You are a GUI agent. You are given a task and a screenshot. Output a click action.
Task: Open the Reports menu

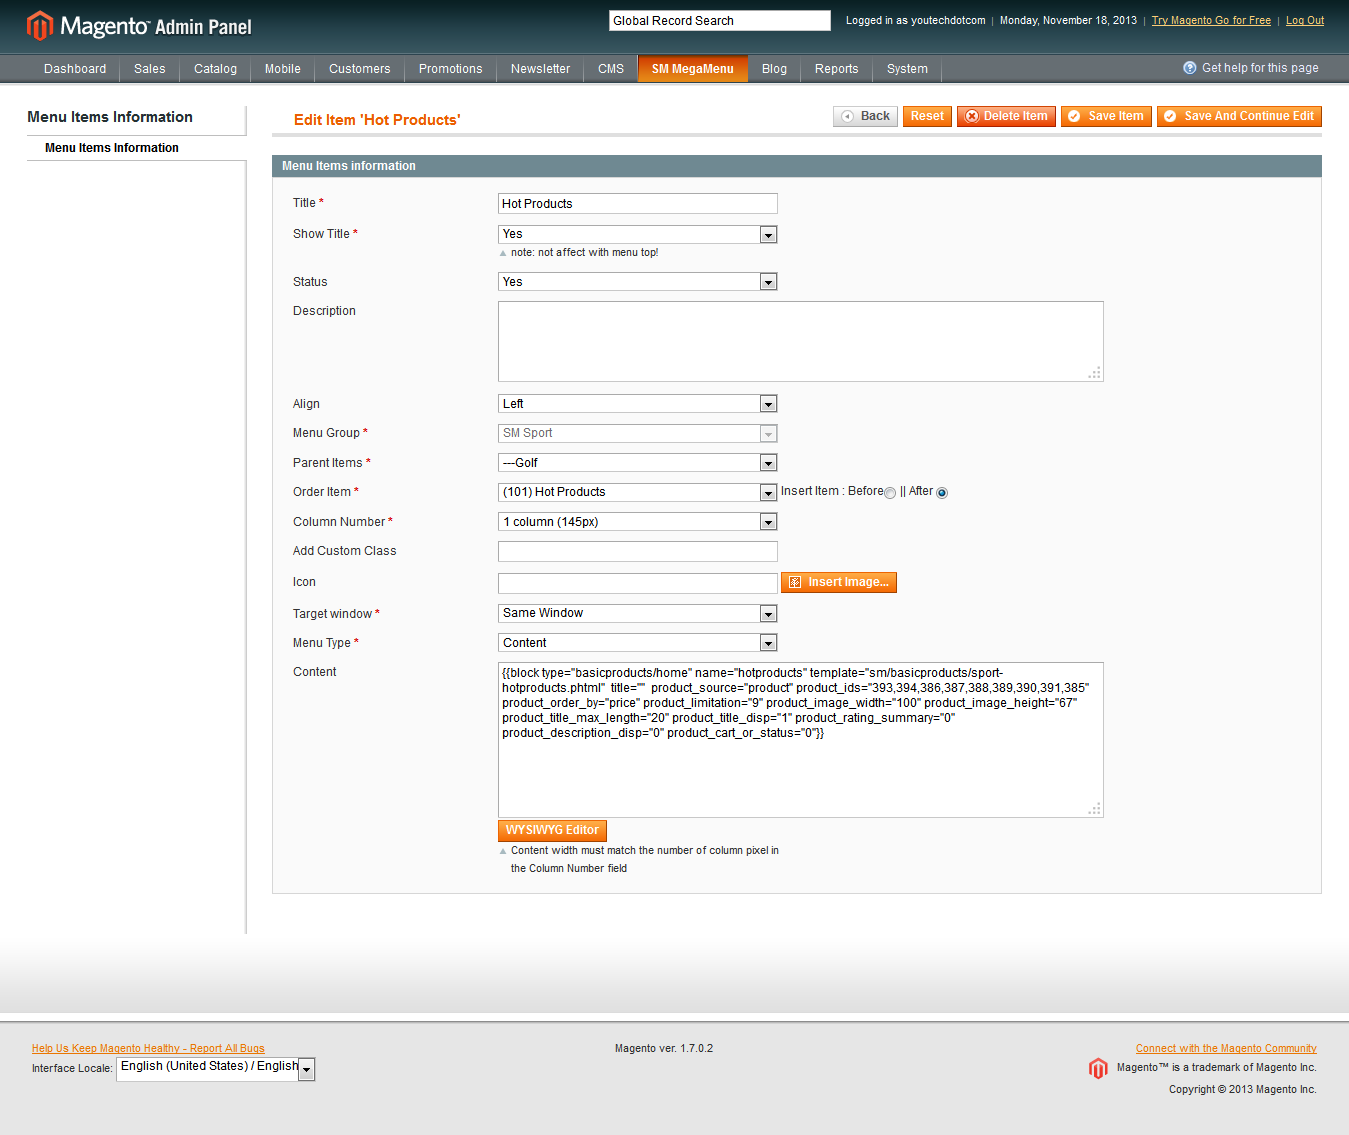836,69
